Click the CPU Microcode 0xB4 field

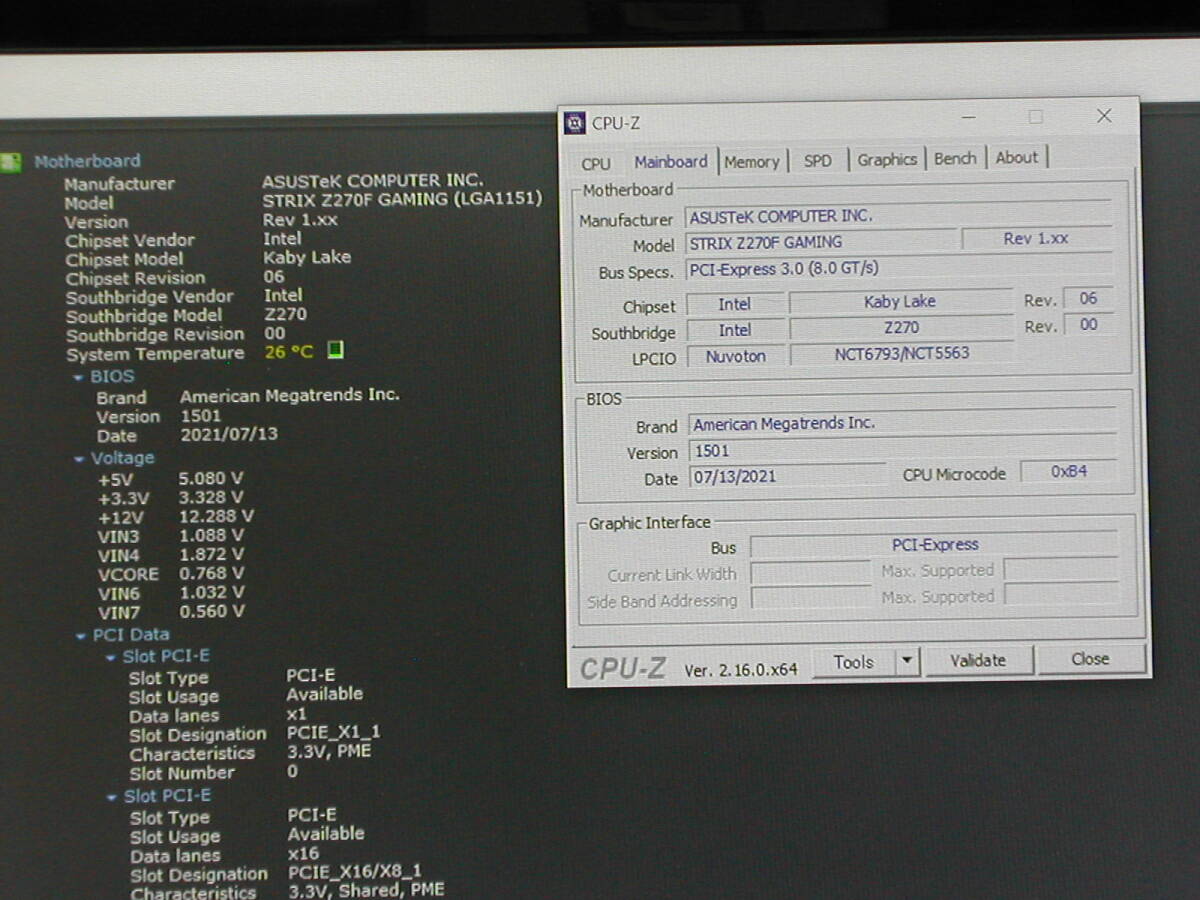click(1069, 472)
